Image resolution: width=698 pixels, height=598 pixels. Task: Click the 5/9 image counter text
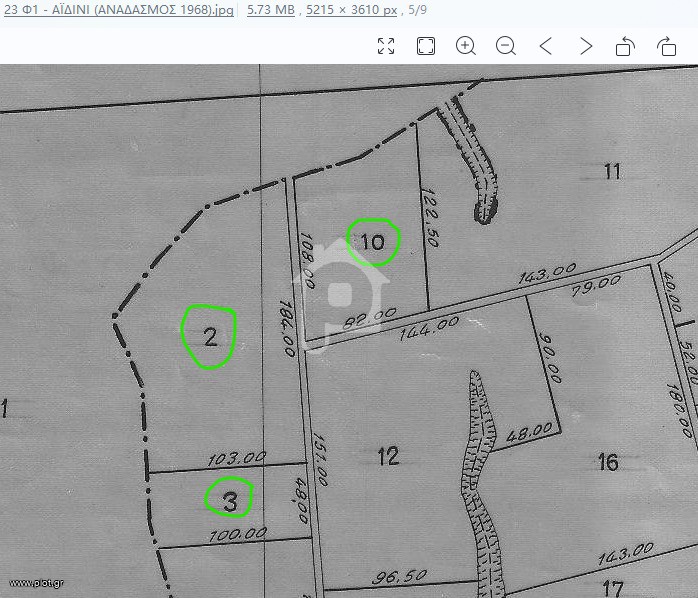click(418, 10)
